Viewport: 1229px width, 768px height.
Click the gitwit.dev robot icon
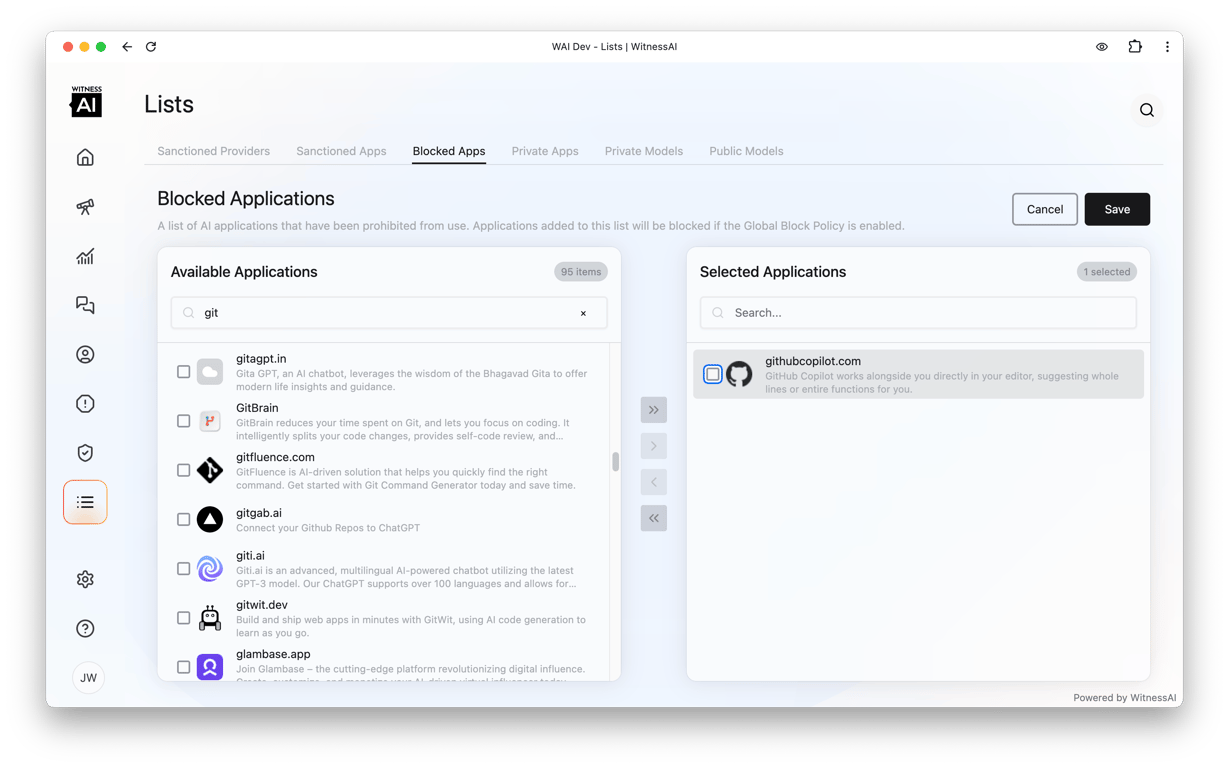pyautogui.click(x=210, y=618)
